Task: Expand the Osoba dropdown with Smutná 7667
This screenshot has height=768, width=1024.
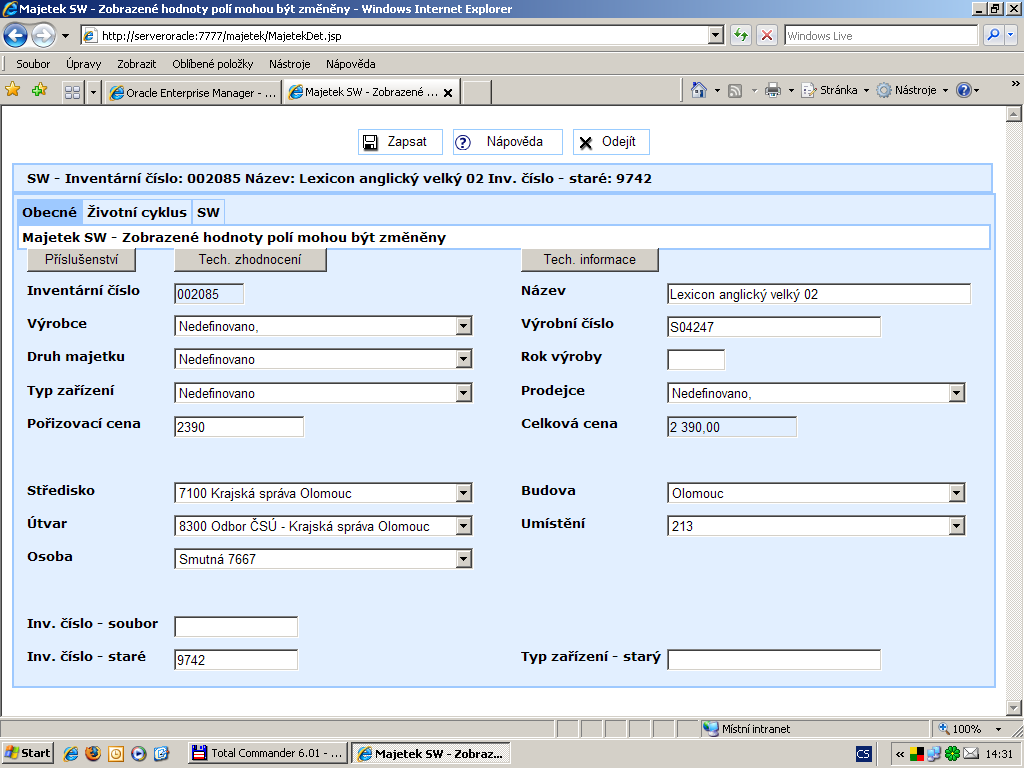Action: pyautogui.click(x=463, y=559)
